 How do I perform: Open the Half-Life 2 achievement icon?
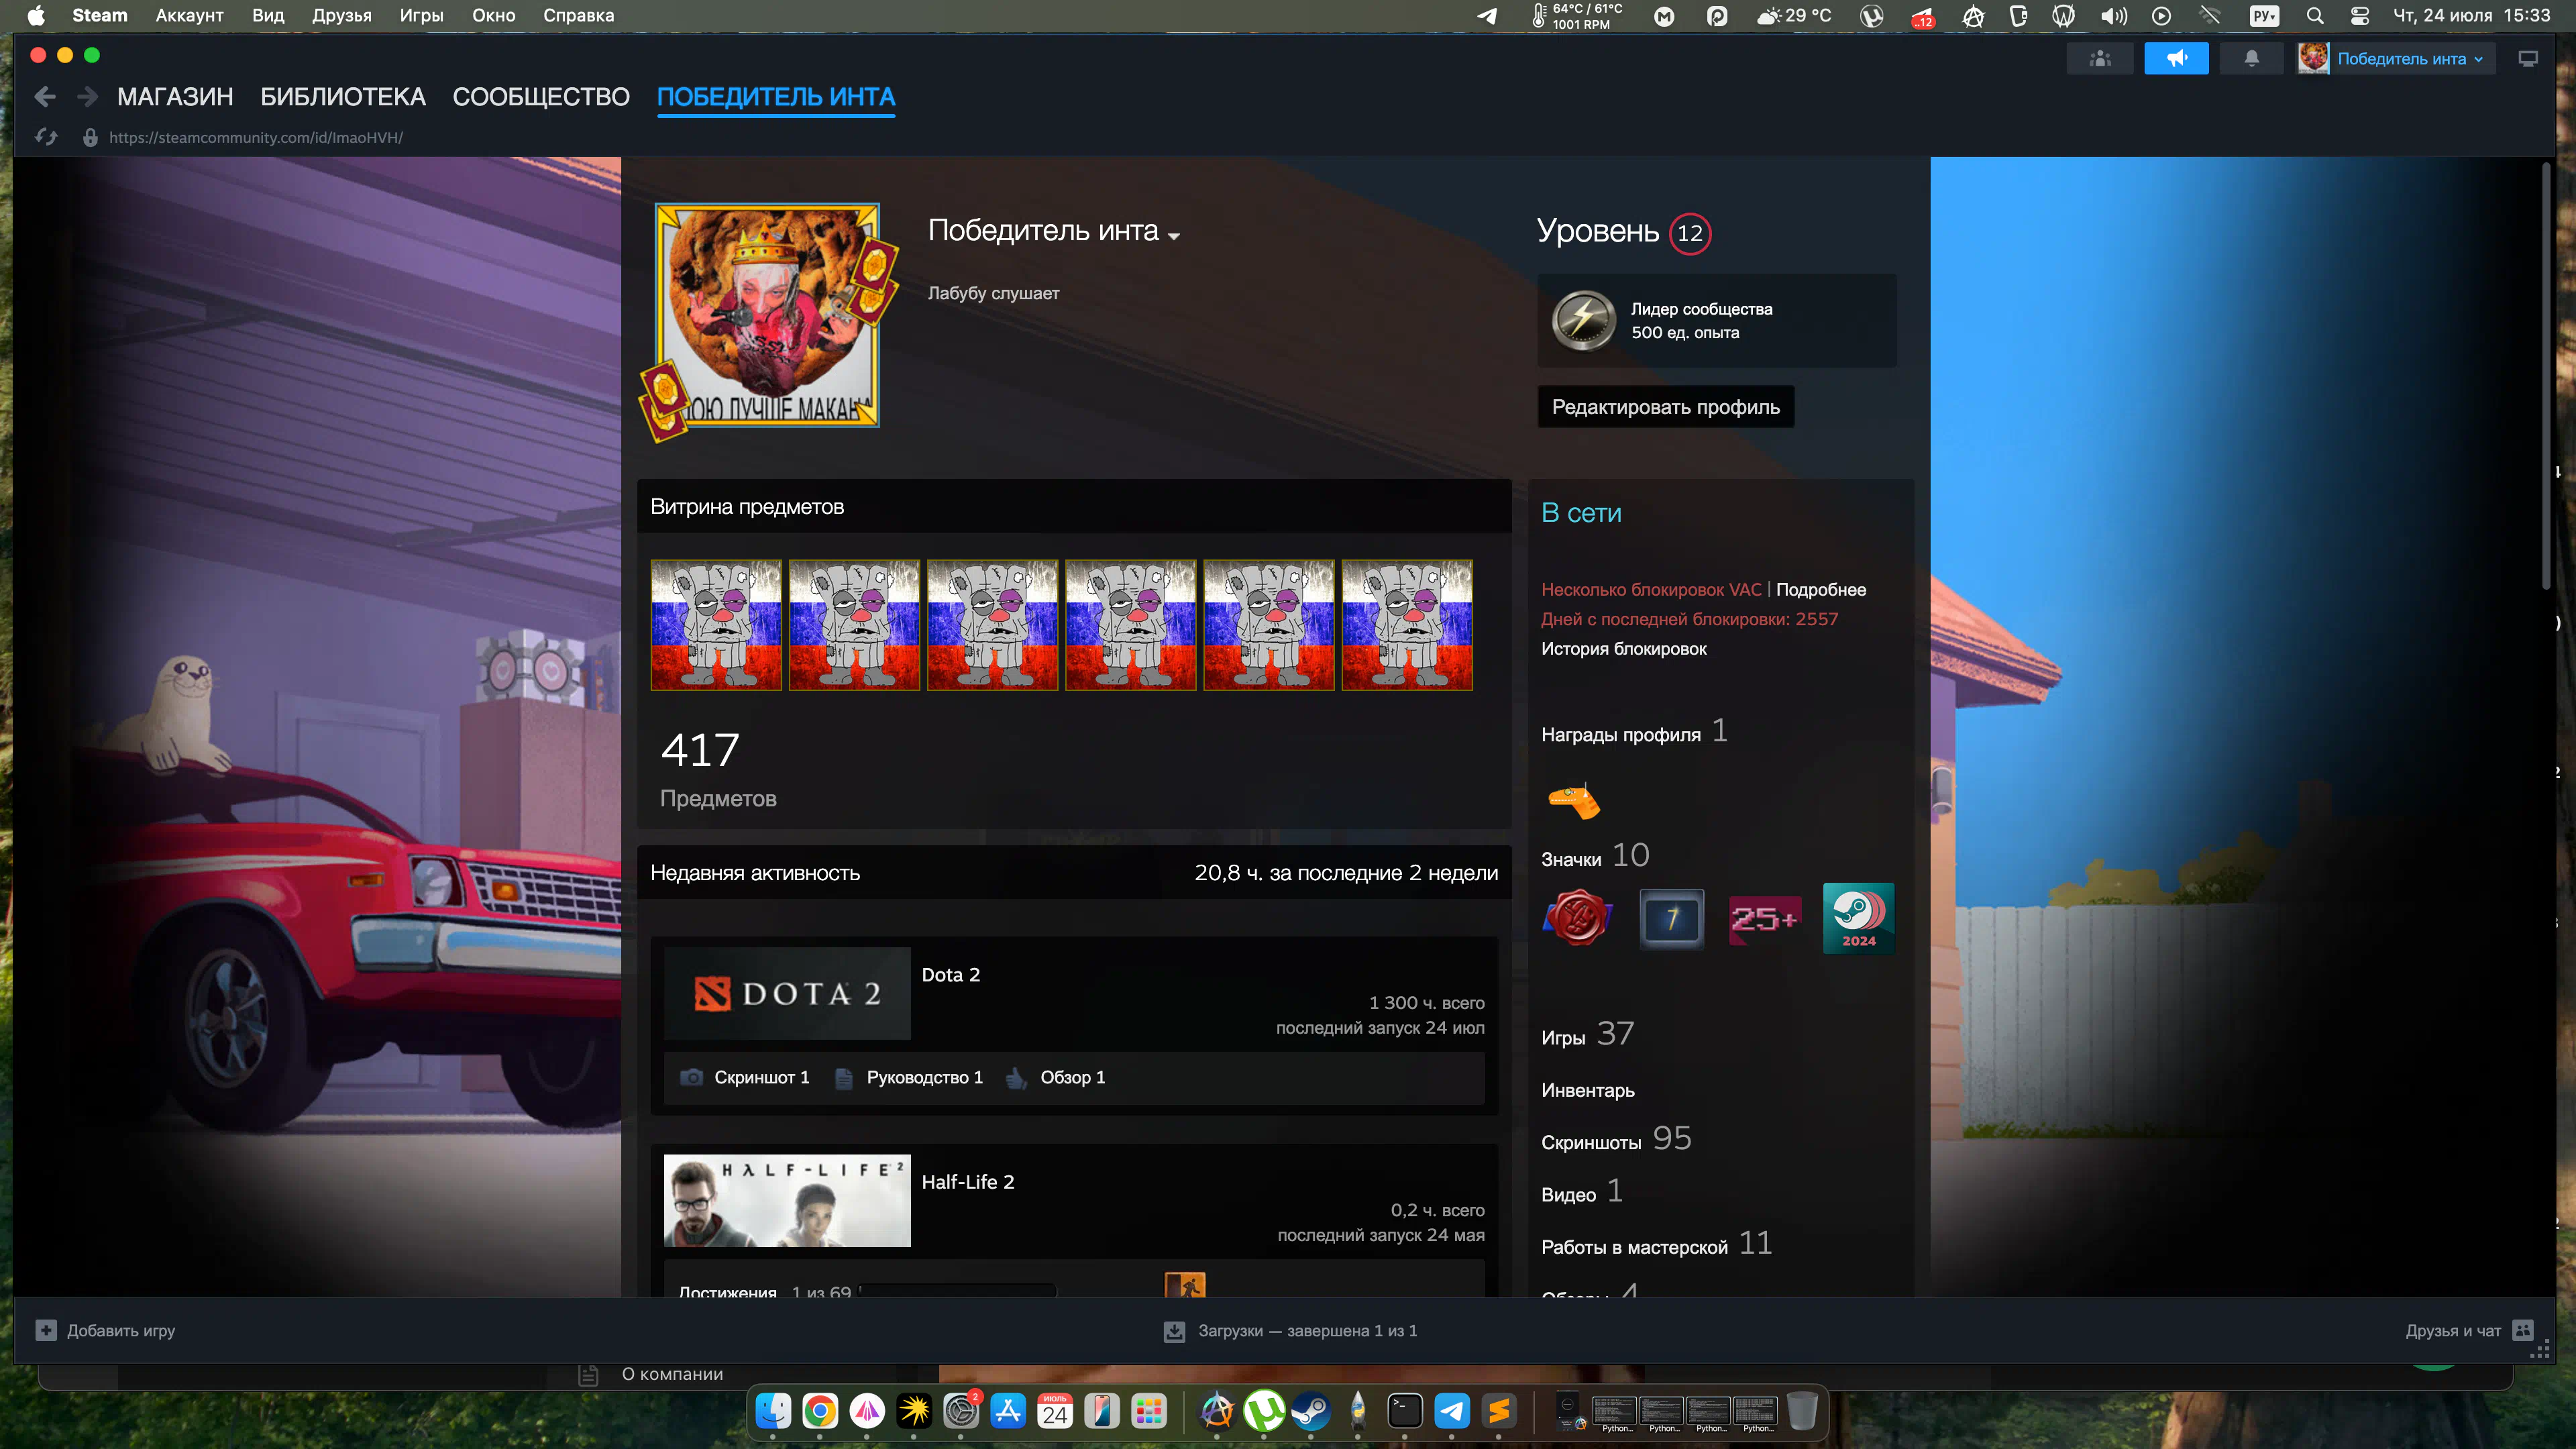point(1185,1284)
